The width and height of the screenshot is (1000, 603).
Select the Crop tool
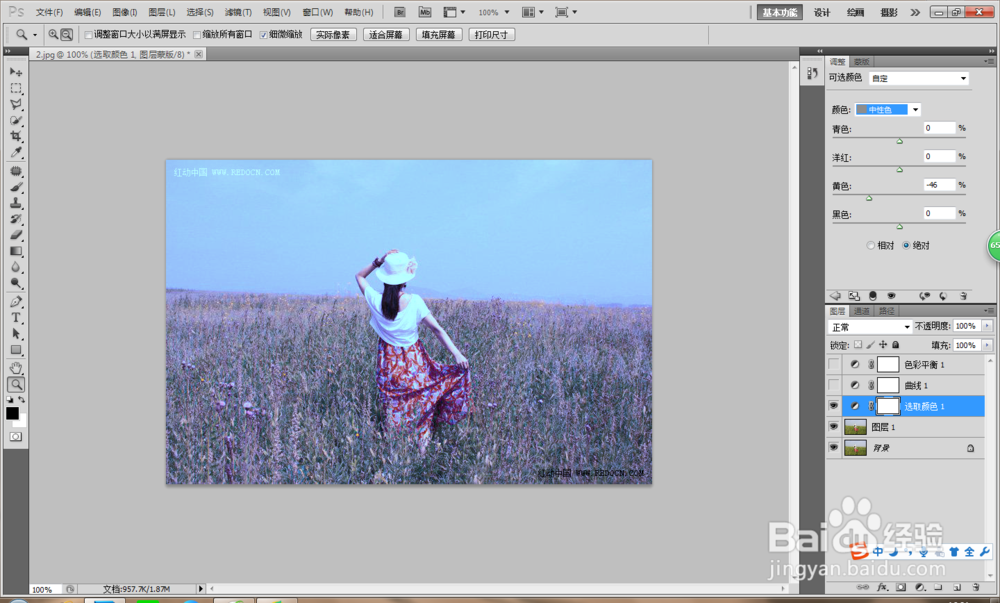click(x=16, y=136)
